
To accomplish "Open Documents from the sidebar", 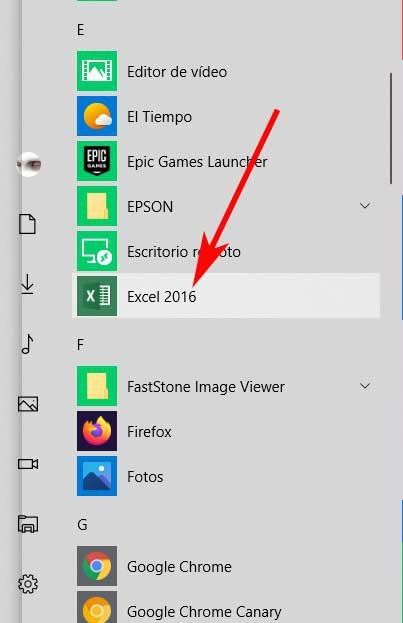I will pyautogui.click(x=27, y=224).
